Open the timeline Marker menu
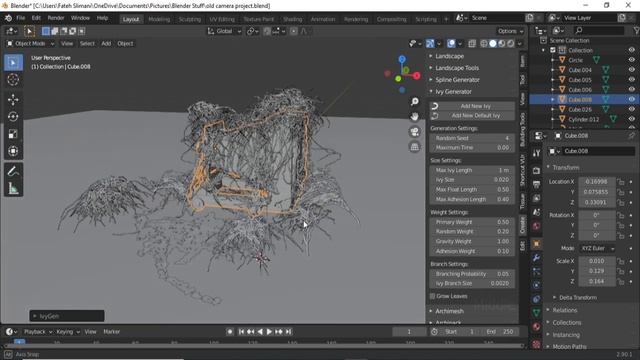 click(x=111, y=332)
